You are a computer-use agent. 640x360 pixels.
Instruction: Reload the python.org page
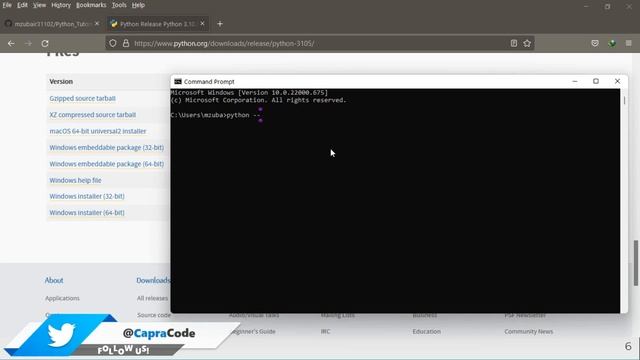[45, 43]
